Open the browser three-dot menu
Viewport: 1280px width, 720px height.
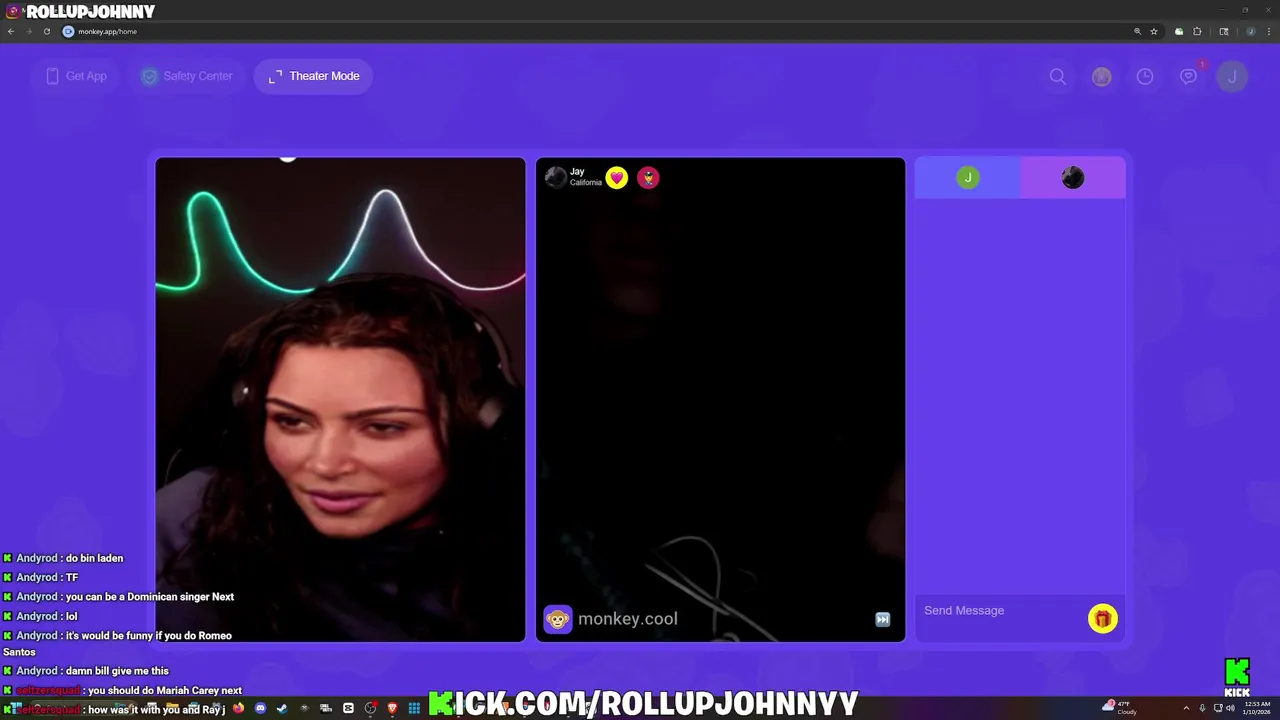coord(1267,31)
